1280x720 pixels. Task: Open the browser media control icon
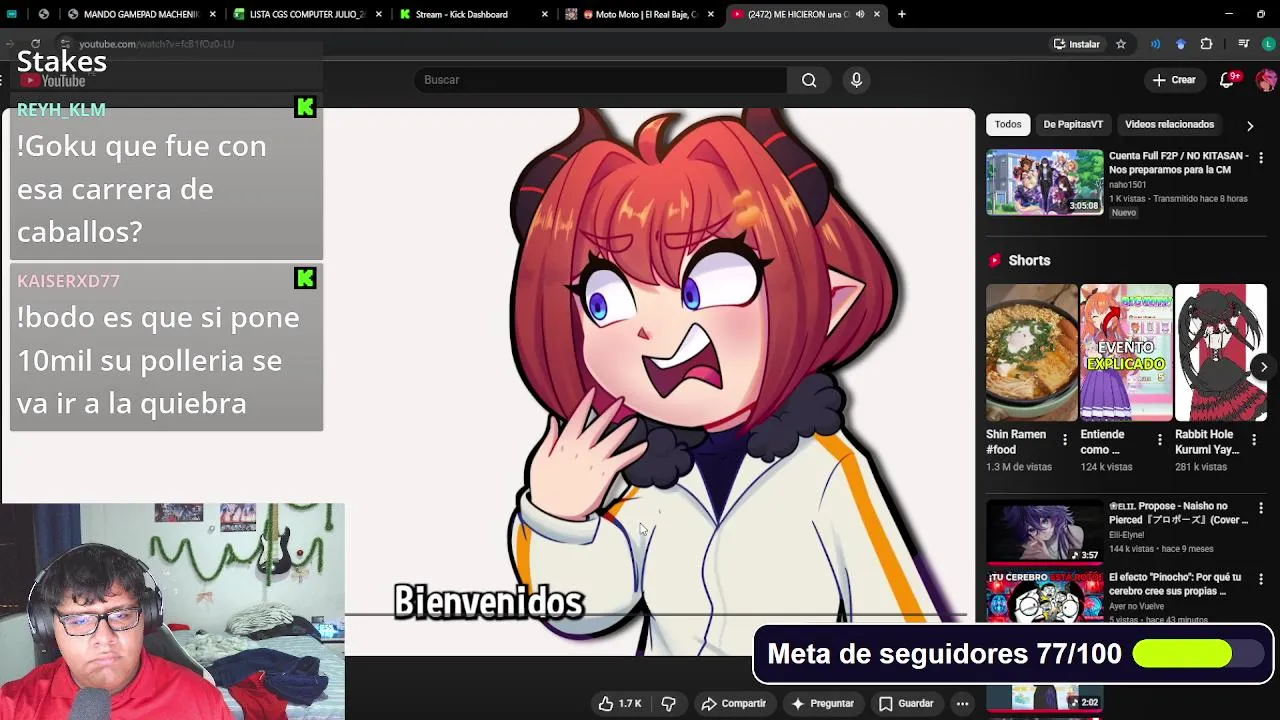coord(1243,44)
